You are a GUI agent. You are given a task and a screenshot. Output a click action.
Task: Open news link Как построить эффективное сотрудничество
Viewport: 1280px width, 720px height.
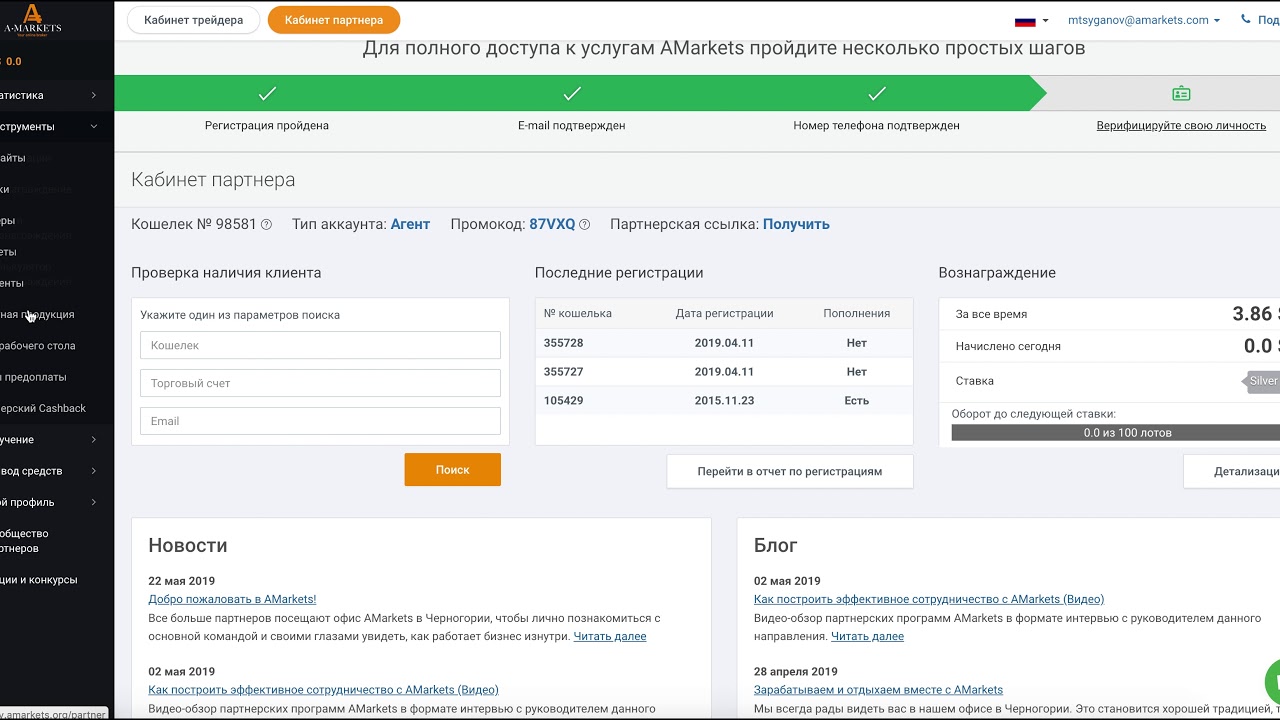coord(323,689)
